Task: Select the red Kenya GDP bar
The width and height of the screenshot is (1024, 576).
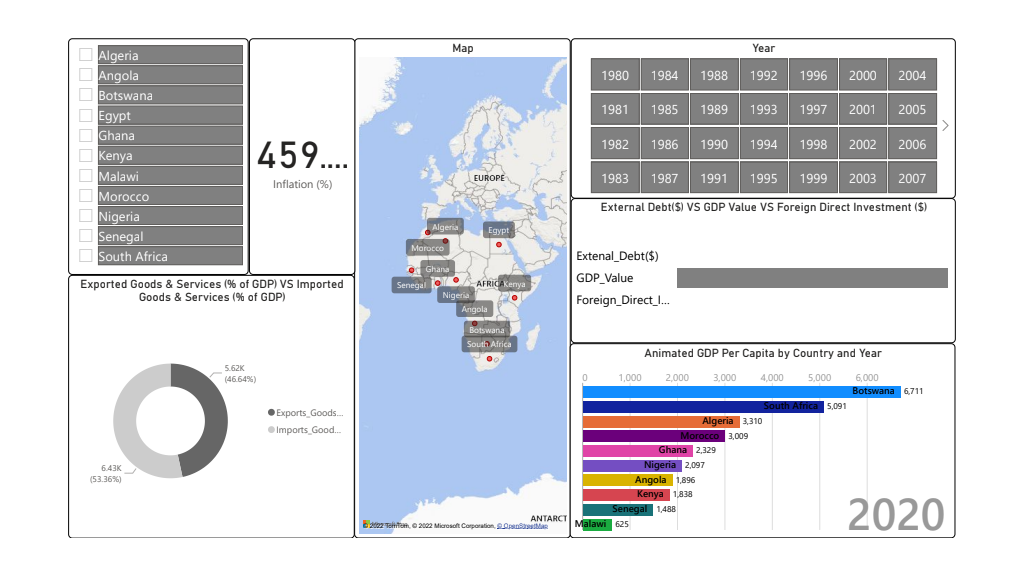Action: tap(626, 494)
